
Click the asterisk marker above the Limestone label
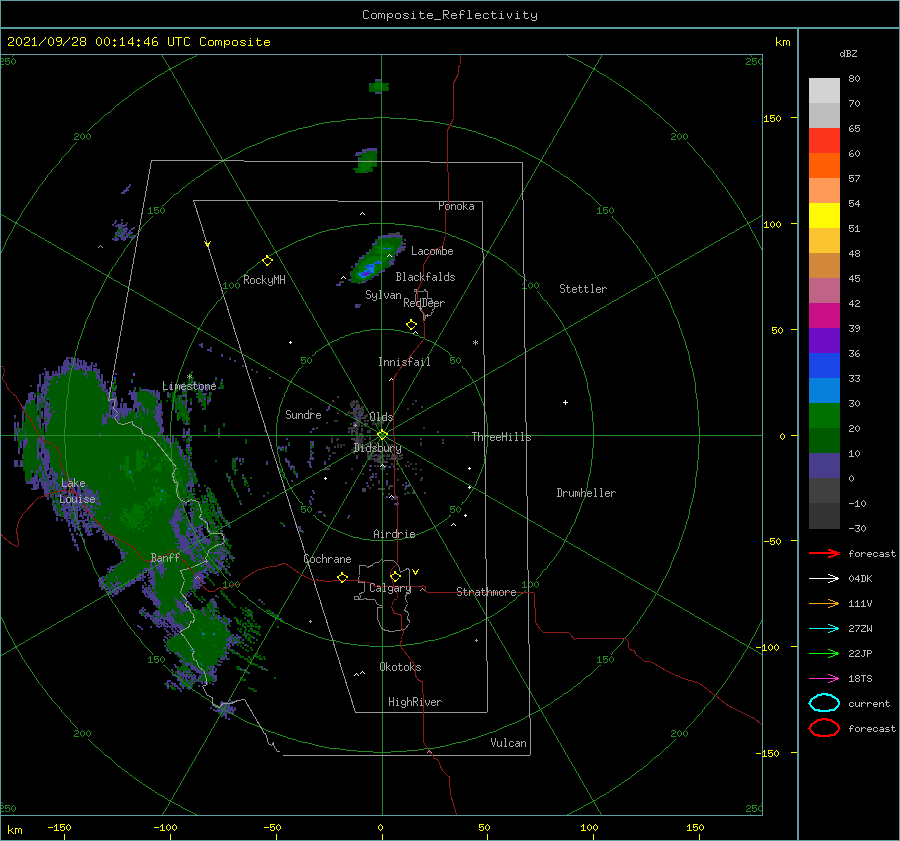tap(189, 377)
